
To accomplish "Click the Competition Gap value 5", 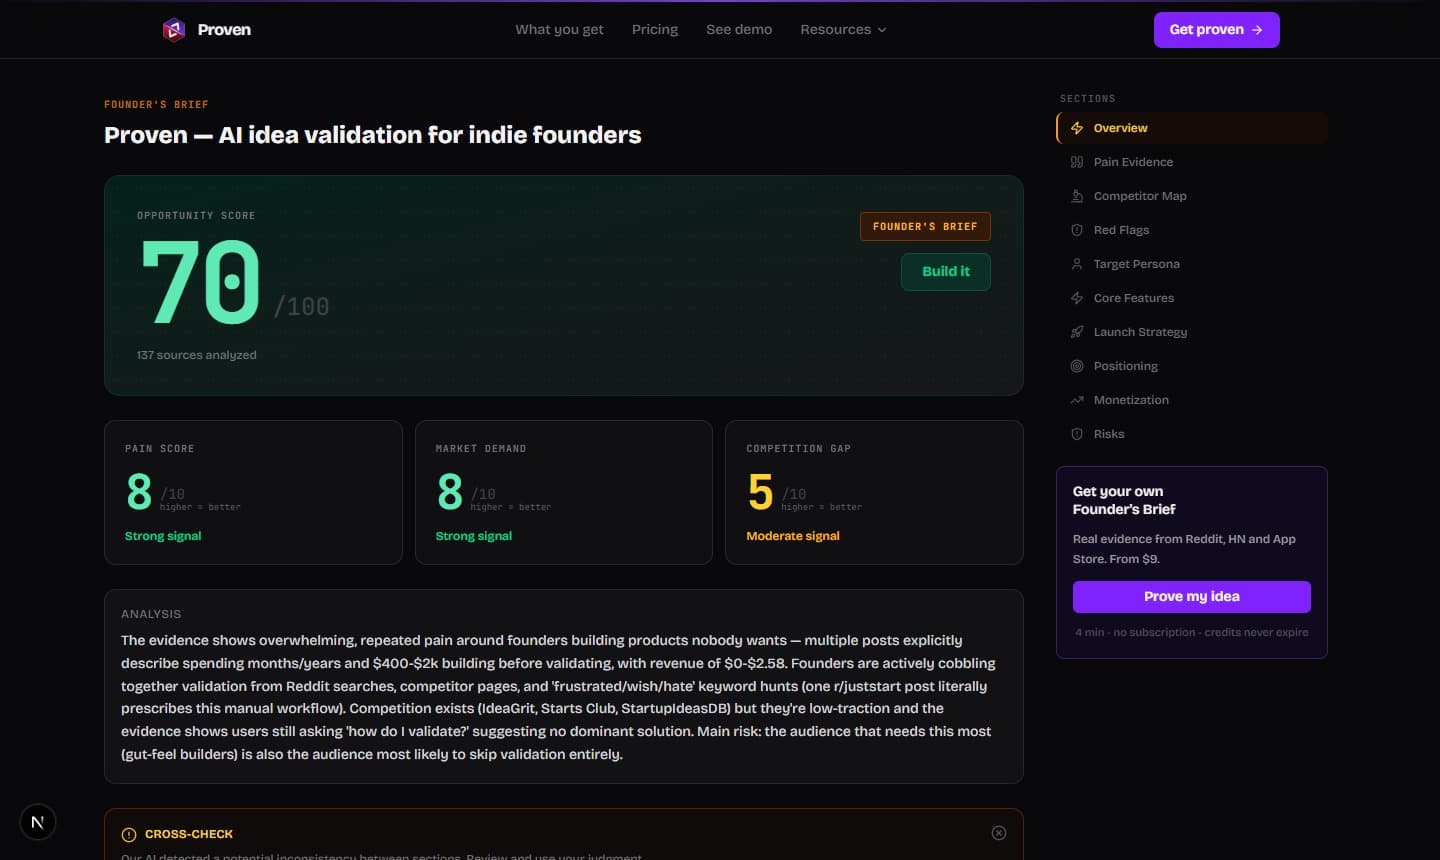I will pyautogui.click(x=760, y=492).
